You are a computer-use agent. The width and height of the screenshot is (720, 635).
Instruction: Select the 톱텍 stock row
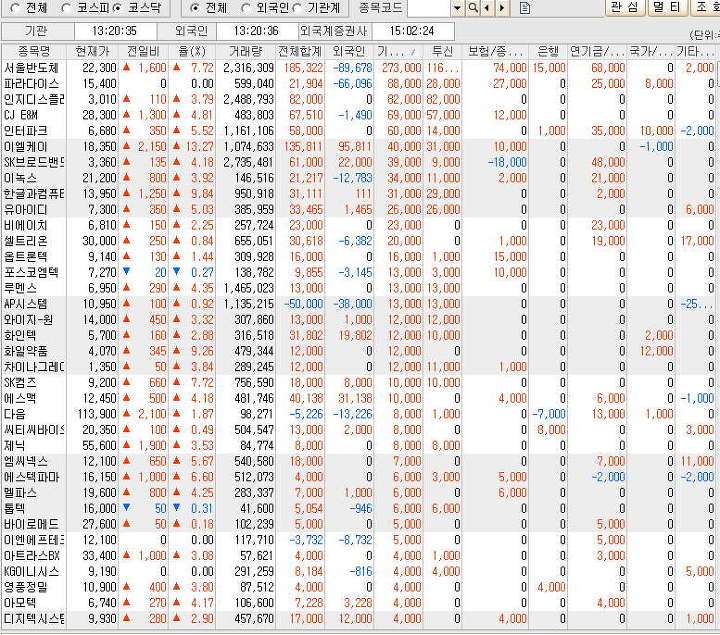(x=359, y=508)
